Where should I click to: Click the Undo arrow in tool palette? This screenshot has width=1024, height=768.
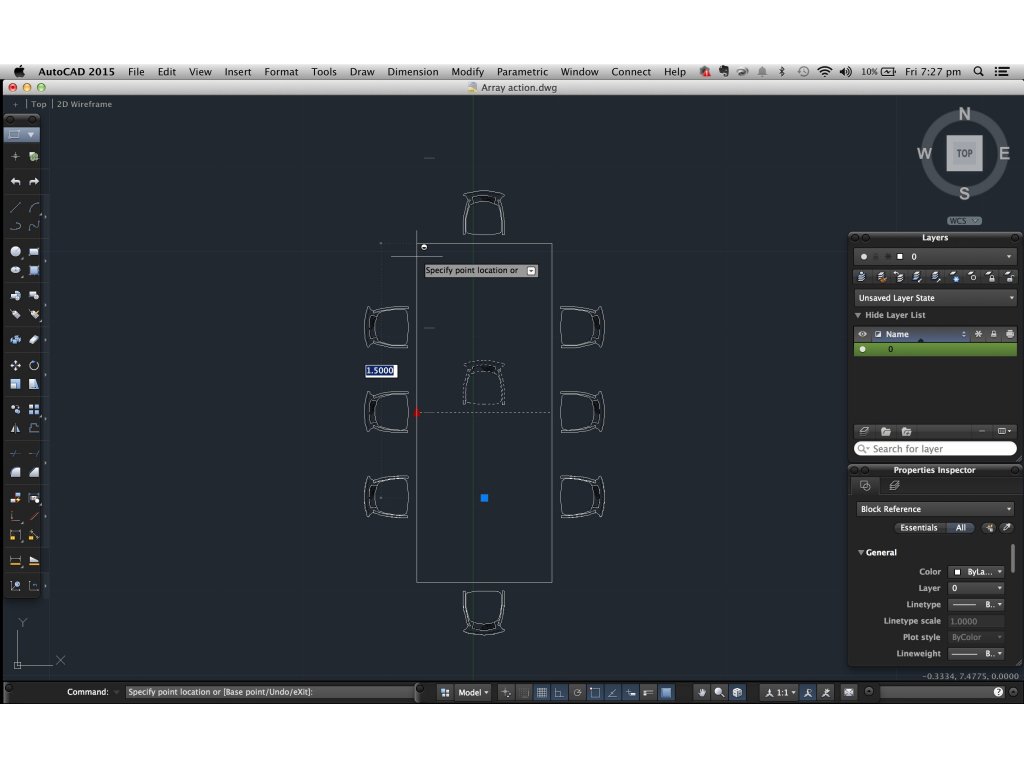(15, 182)
